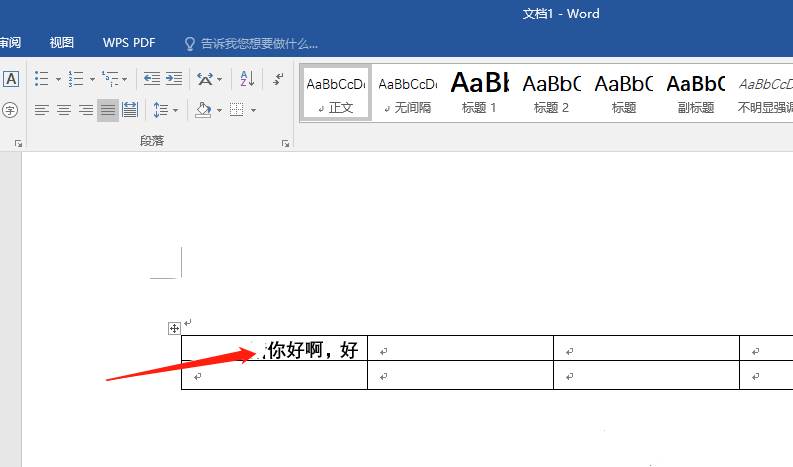Apply the 不明显强调 style
Image resolution: width=793 pixels, height=467 pixels.
[x=764, y=93]
